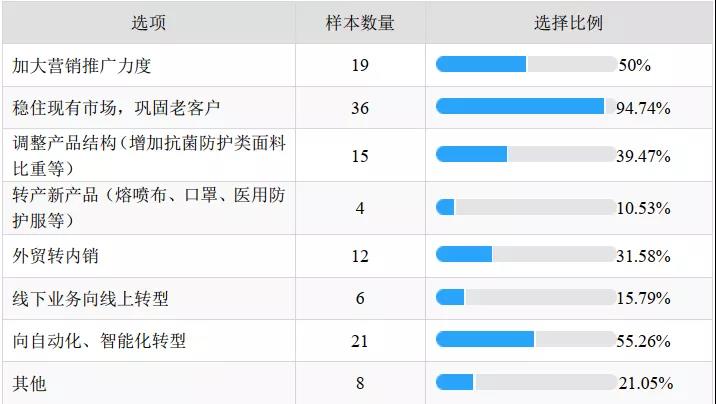
Task: Click the 10.53% progress bar
Action: [526, 207]
